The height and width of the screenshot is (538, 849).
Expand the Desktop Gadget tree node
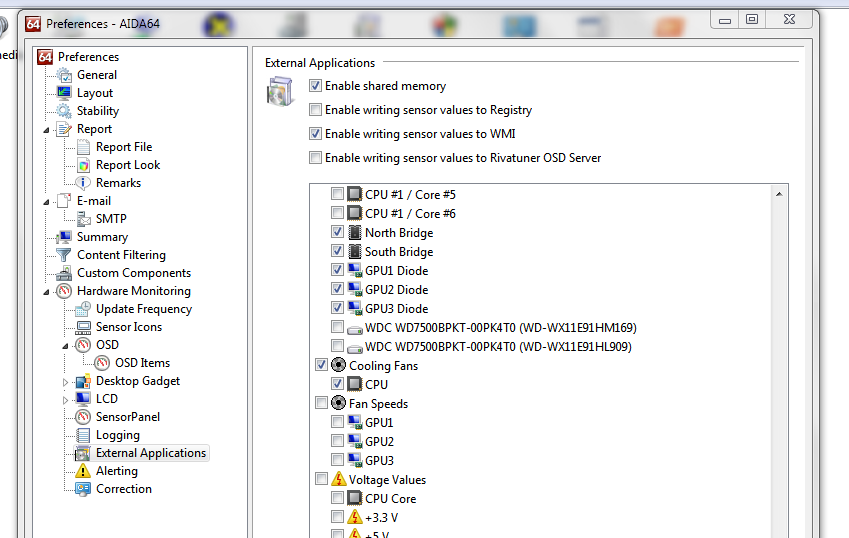(66, 381)
